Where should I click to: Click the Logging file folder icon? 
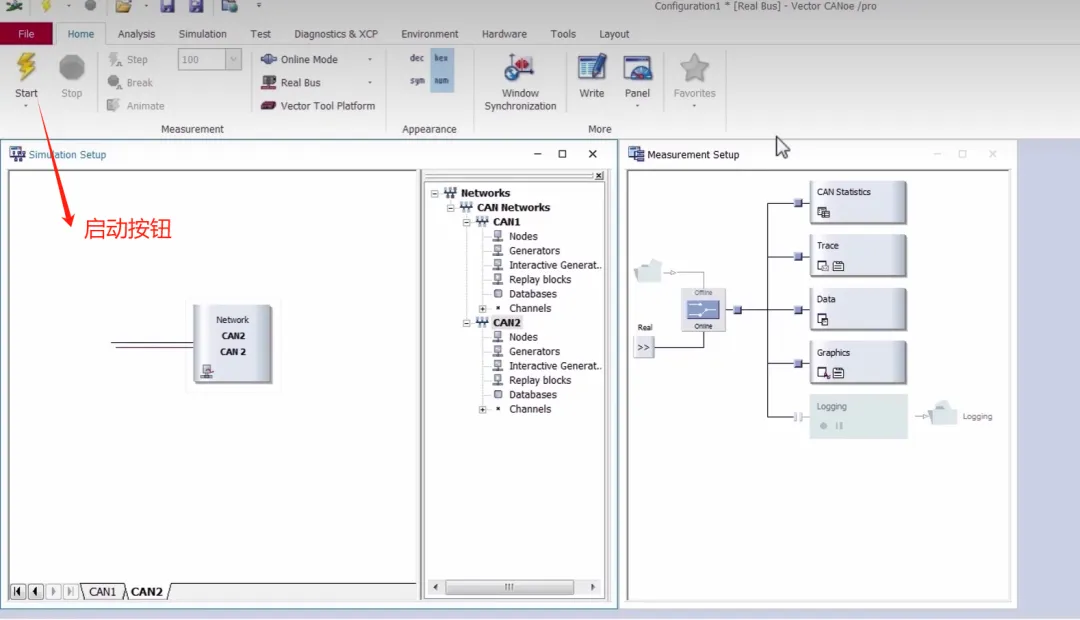[943, 413]
